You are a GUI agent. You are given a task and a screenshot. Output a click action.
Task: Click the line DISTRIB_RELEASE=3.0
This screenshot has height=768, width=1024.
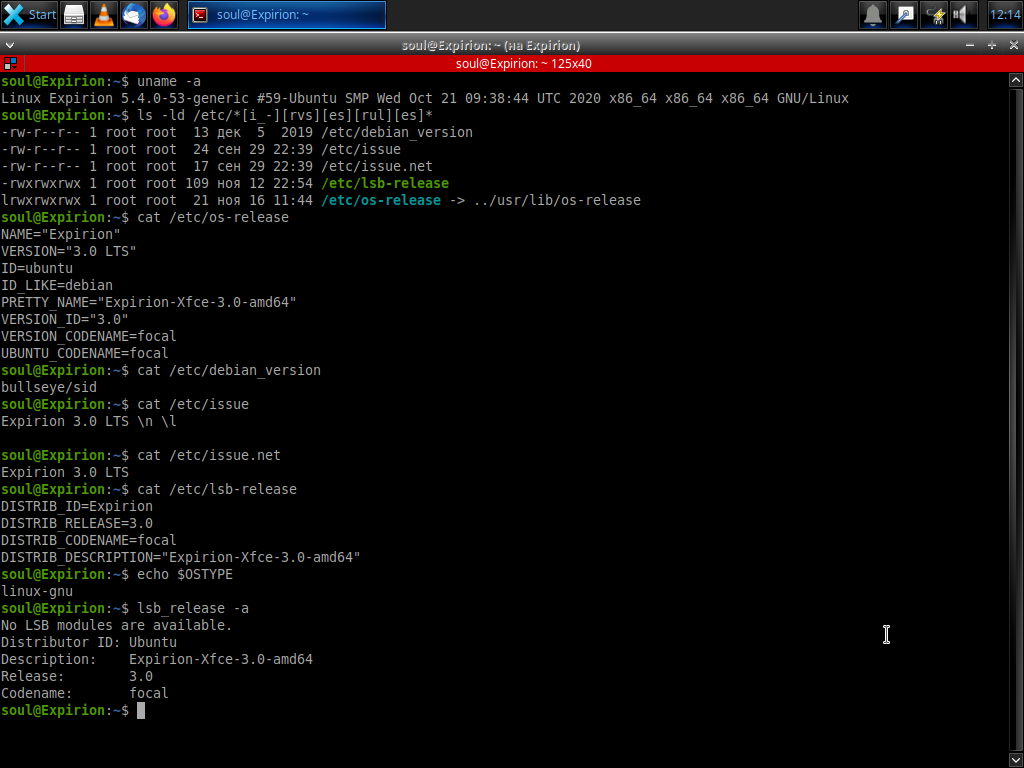(x=77, y=523)
